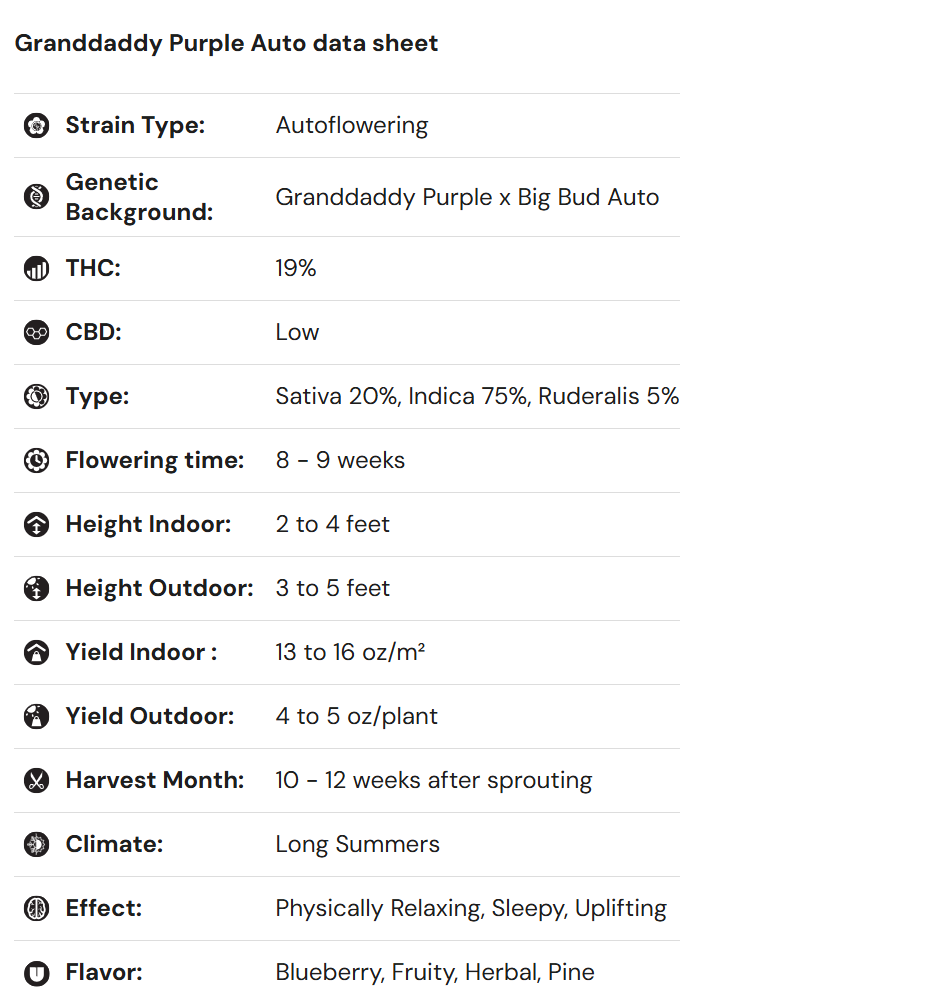Image resolution: width=949 pixels, height=1006 pixels.
Task: Click the Height Indoor arrow icon
Action: [x=36, y=525]
